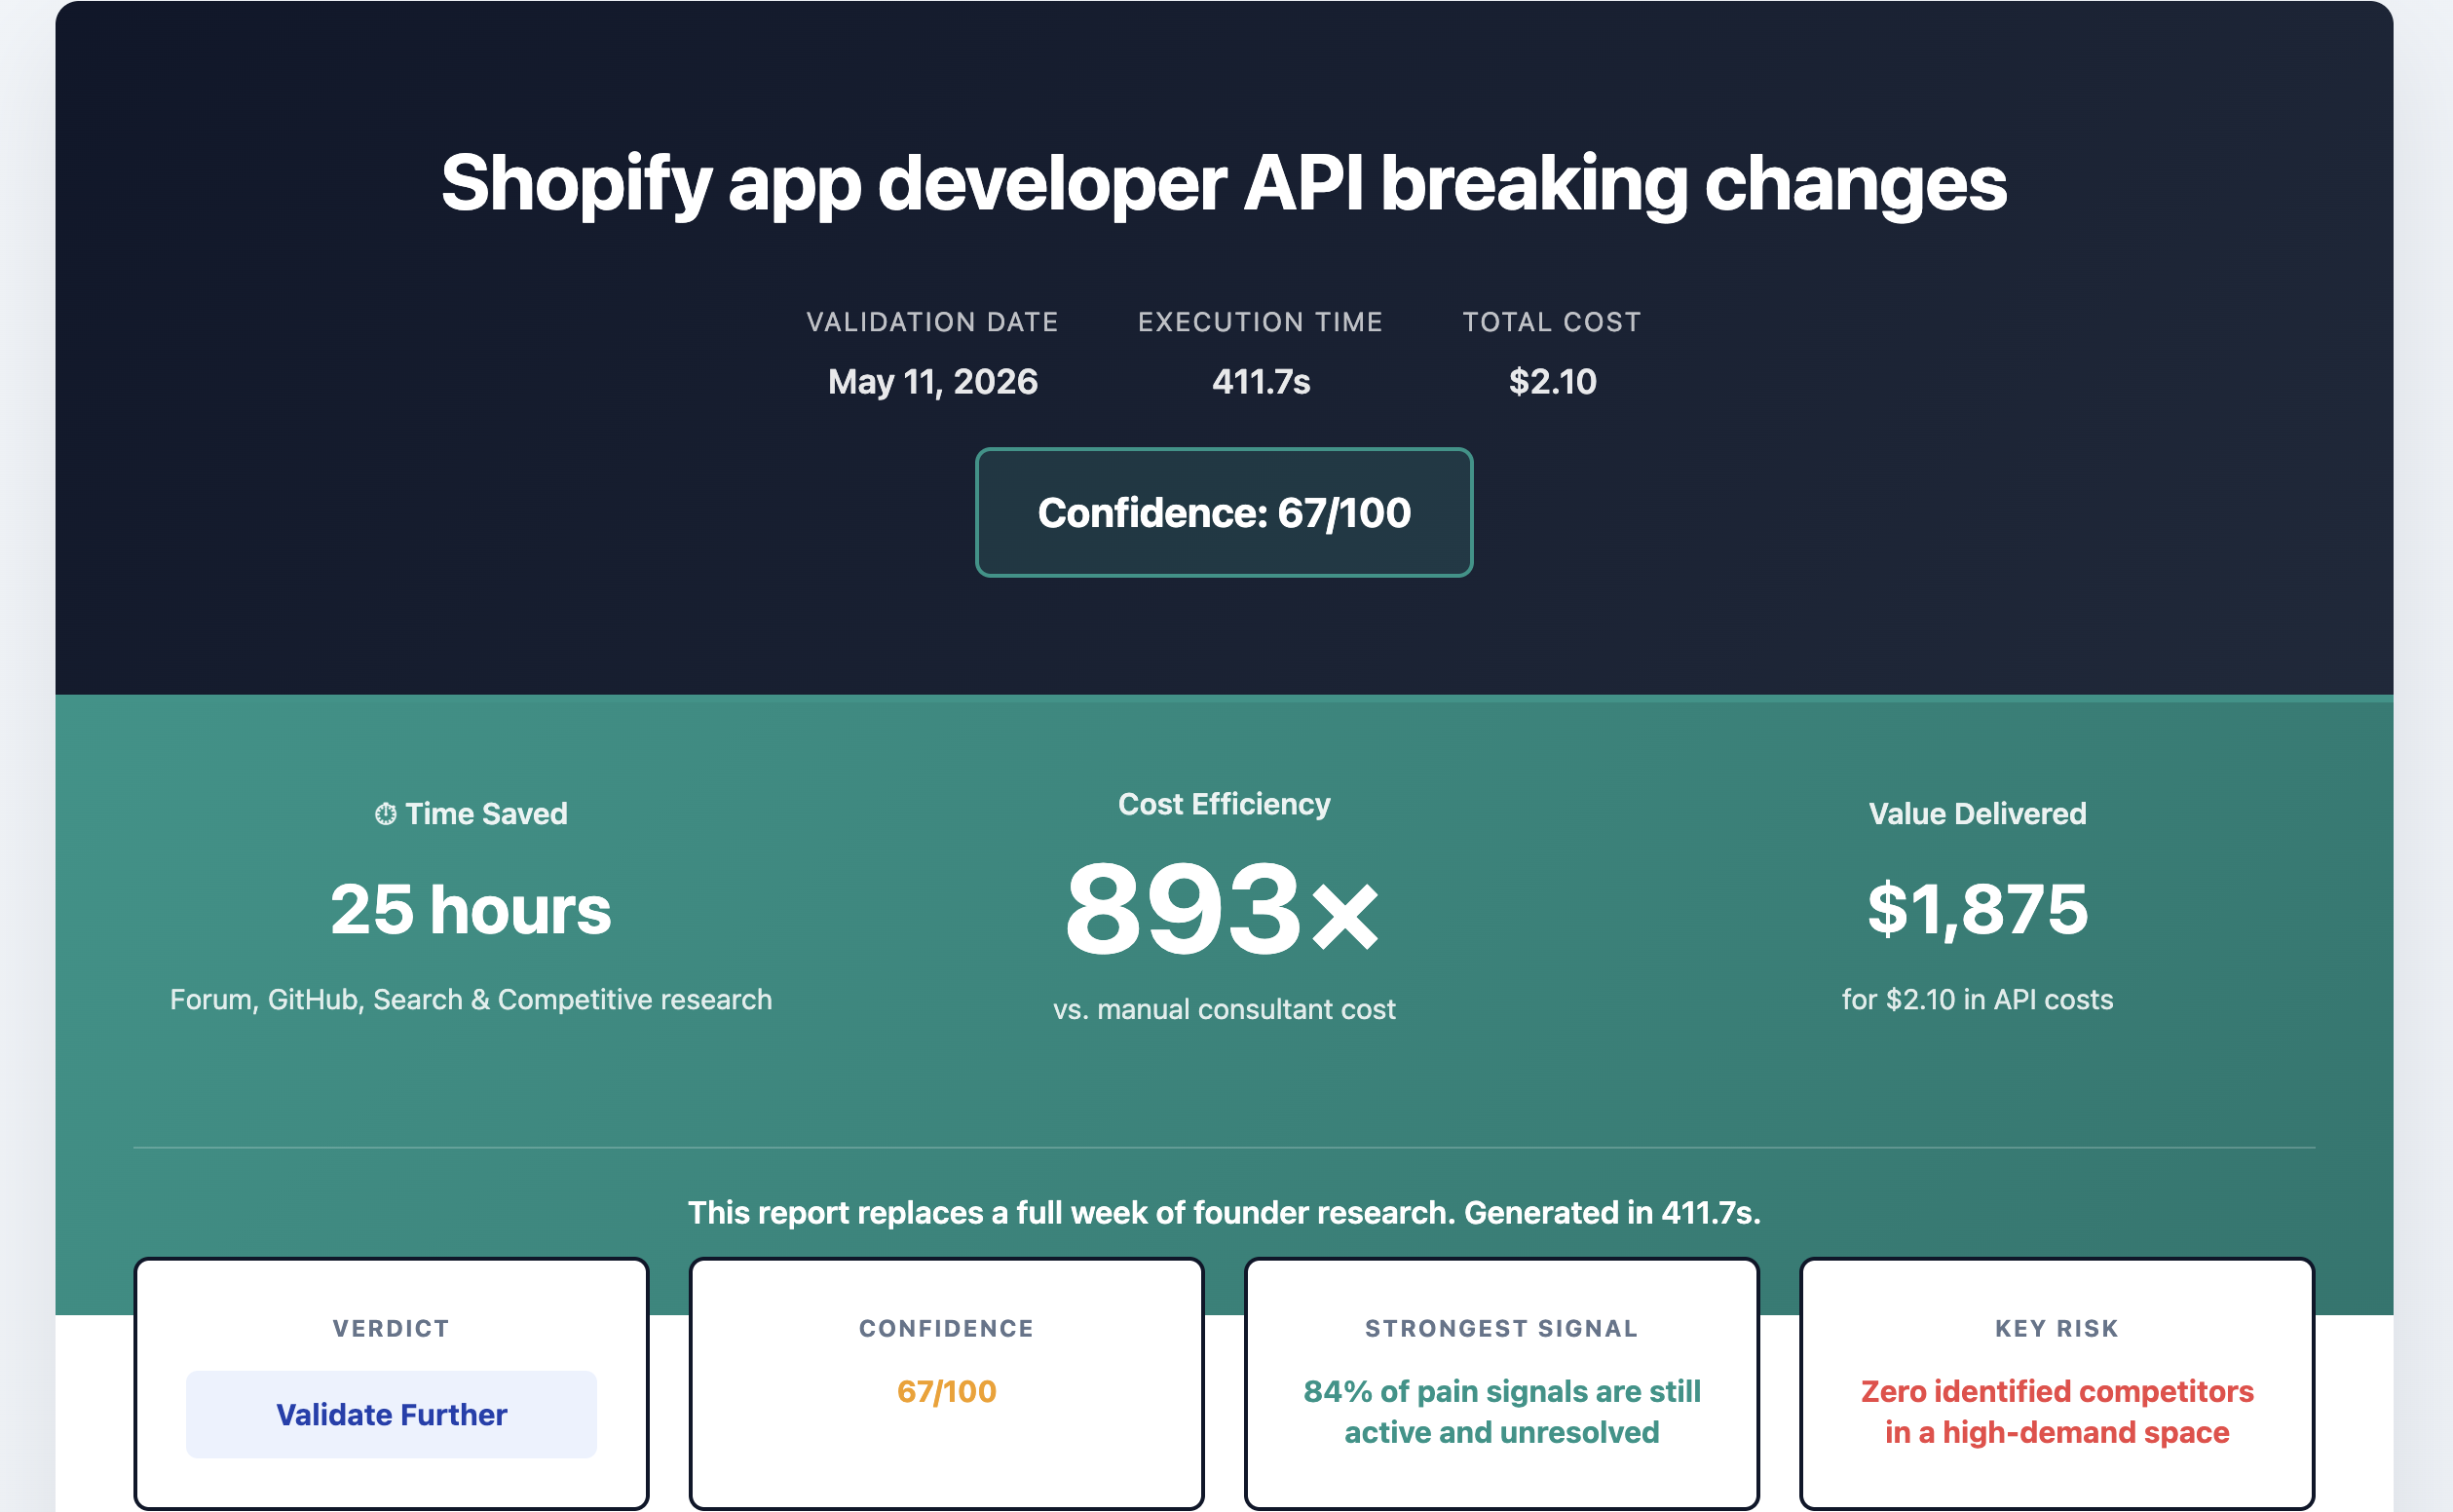2453x1512 pixels.
Task: Click the KEY RISK card label
Action: click(2057, 1328)
